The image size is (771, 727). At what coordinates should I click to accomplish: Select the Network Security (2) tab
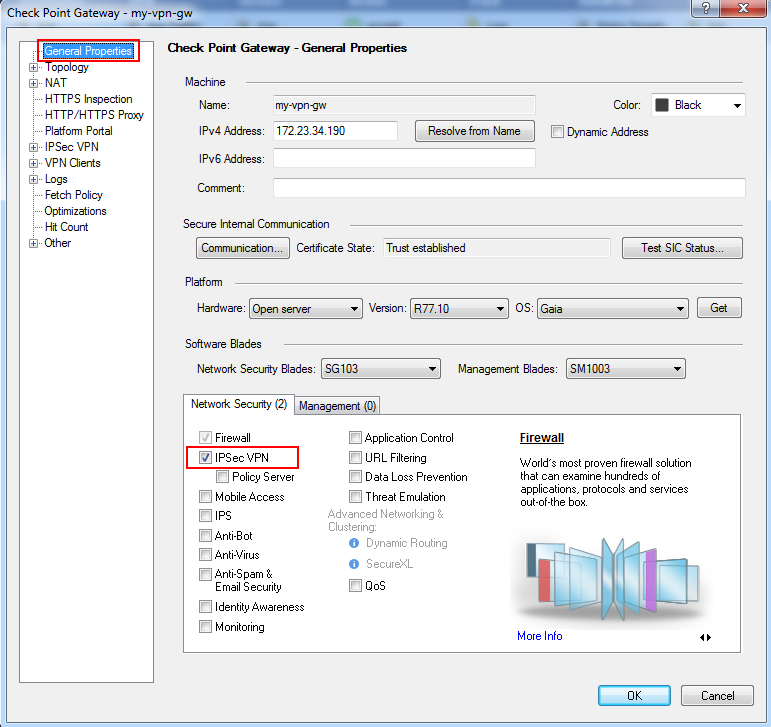pos(239,404)
